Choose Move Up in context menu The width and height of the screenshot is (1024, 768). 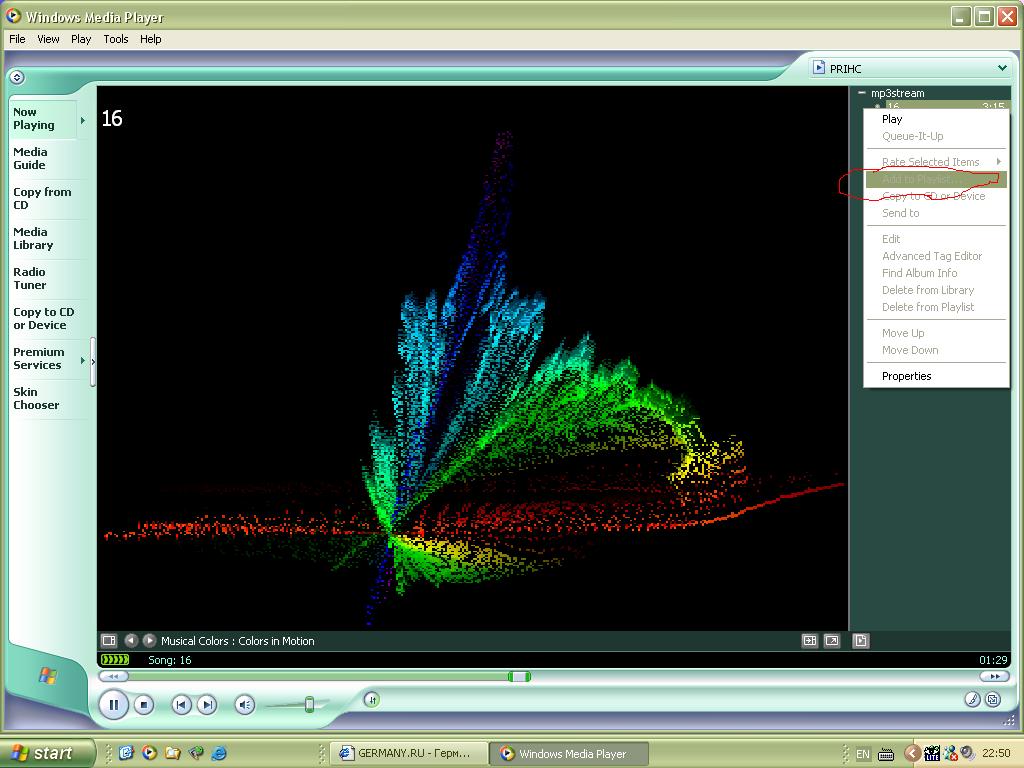pos(936,333)
